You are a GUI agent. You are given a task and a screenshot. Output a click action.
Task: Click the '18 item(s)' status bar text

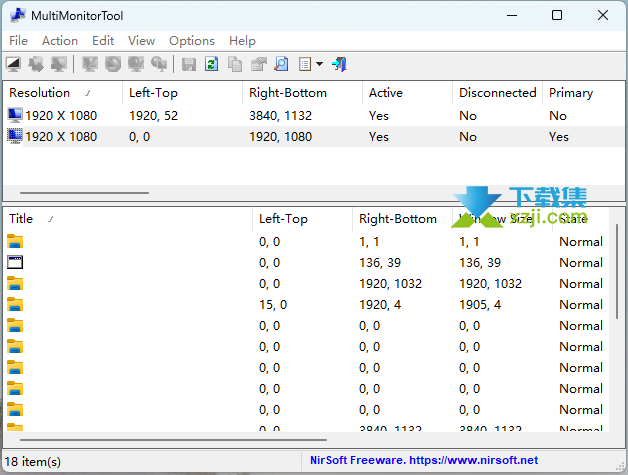point(33,461)
